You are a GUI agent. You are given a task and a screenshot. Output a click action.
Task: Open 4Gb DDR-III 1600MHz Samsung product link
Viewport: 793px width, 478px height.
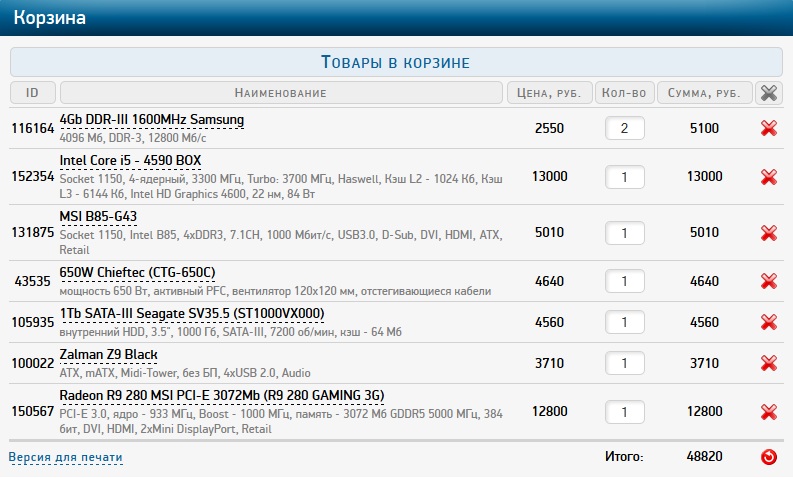(x=152, y=120)
